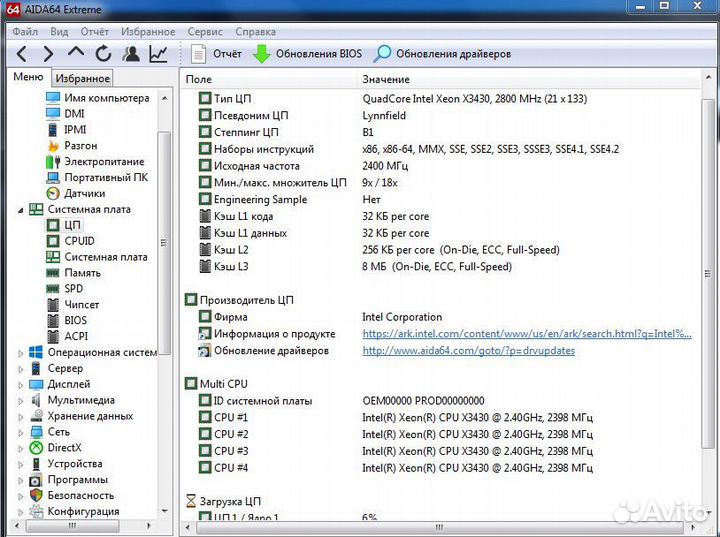Click sidebar tree scroll-down arrow

point(164,511)
